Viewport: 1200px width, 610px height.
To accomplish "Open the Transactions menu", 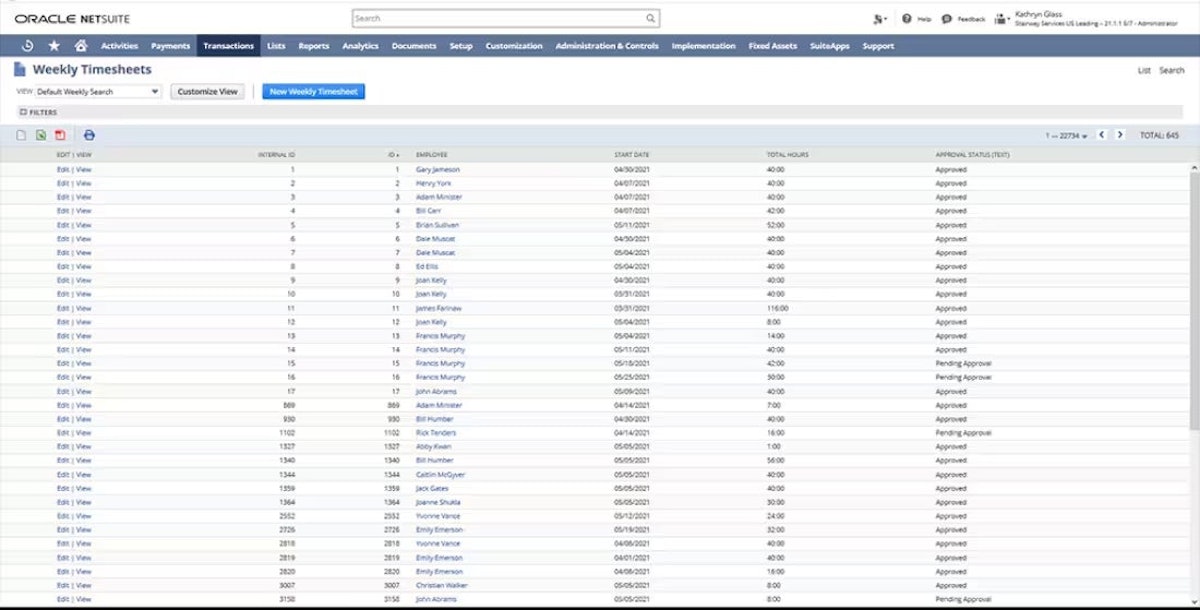I will [x=229, y=45].
